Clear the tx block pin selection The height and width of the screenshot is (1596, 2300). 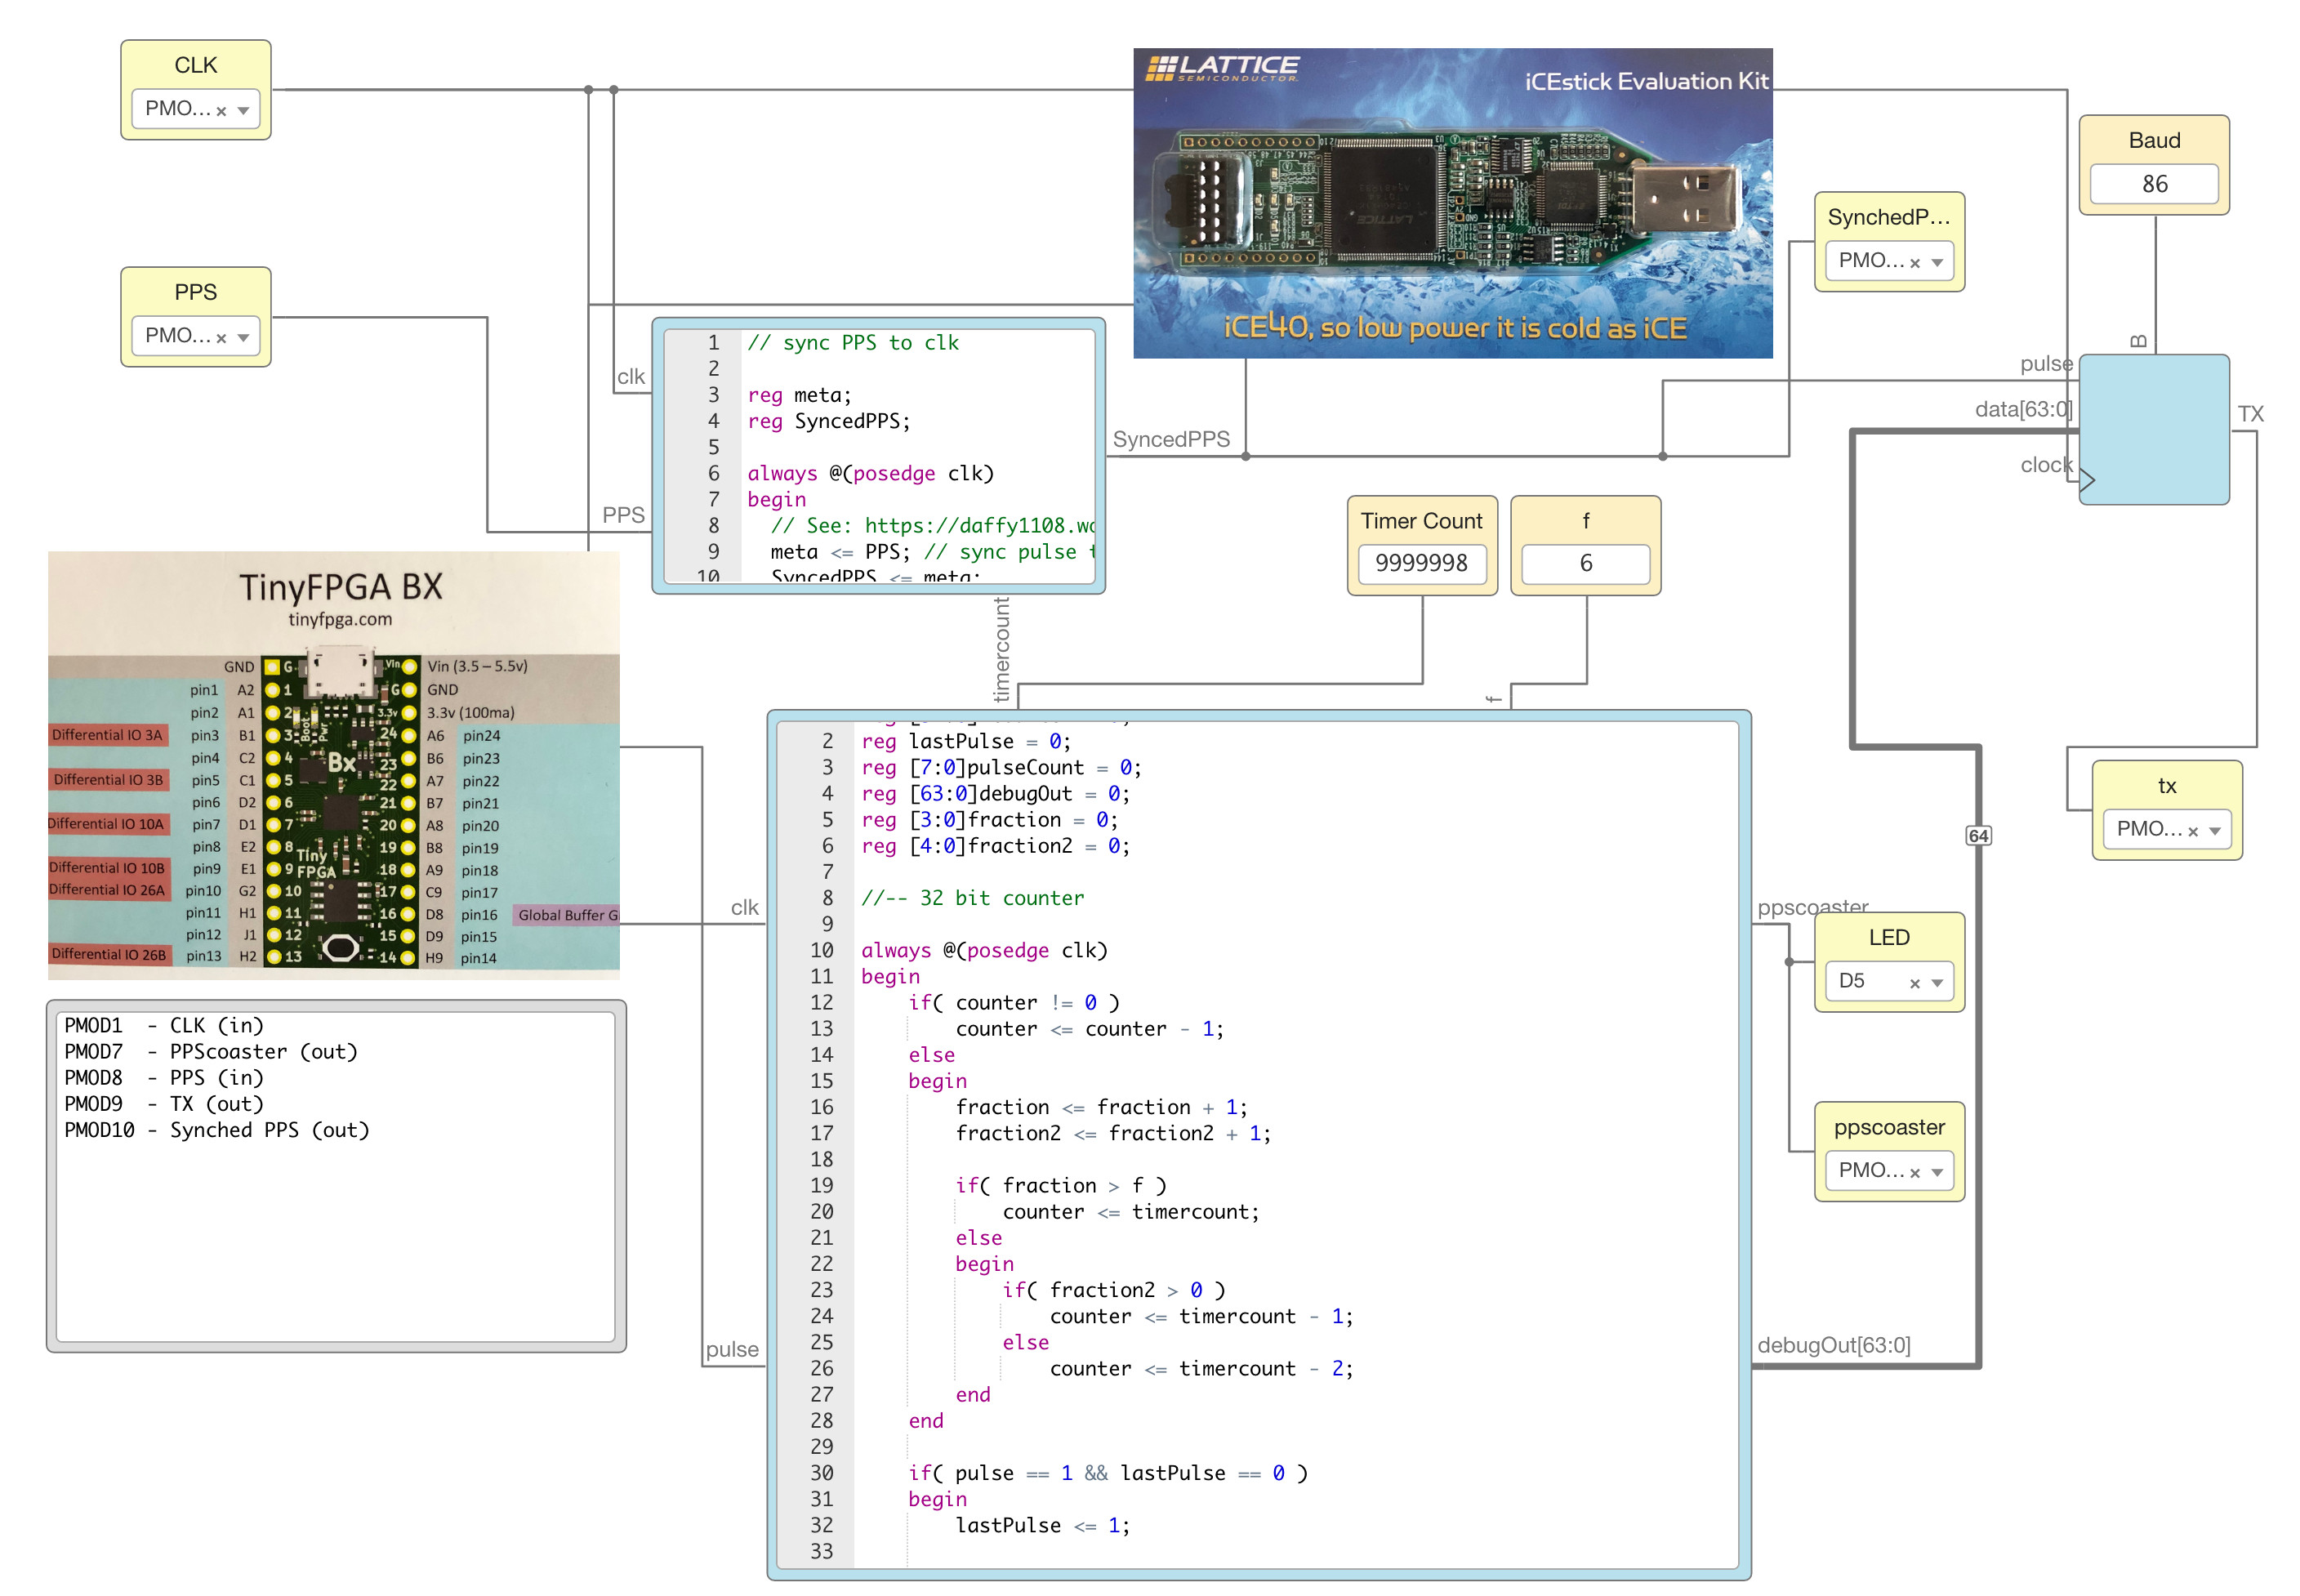point(2193,831)
